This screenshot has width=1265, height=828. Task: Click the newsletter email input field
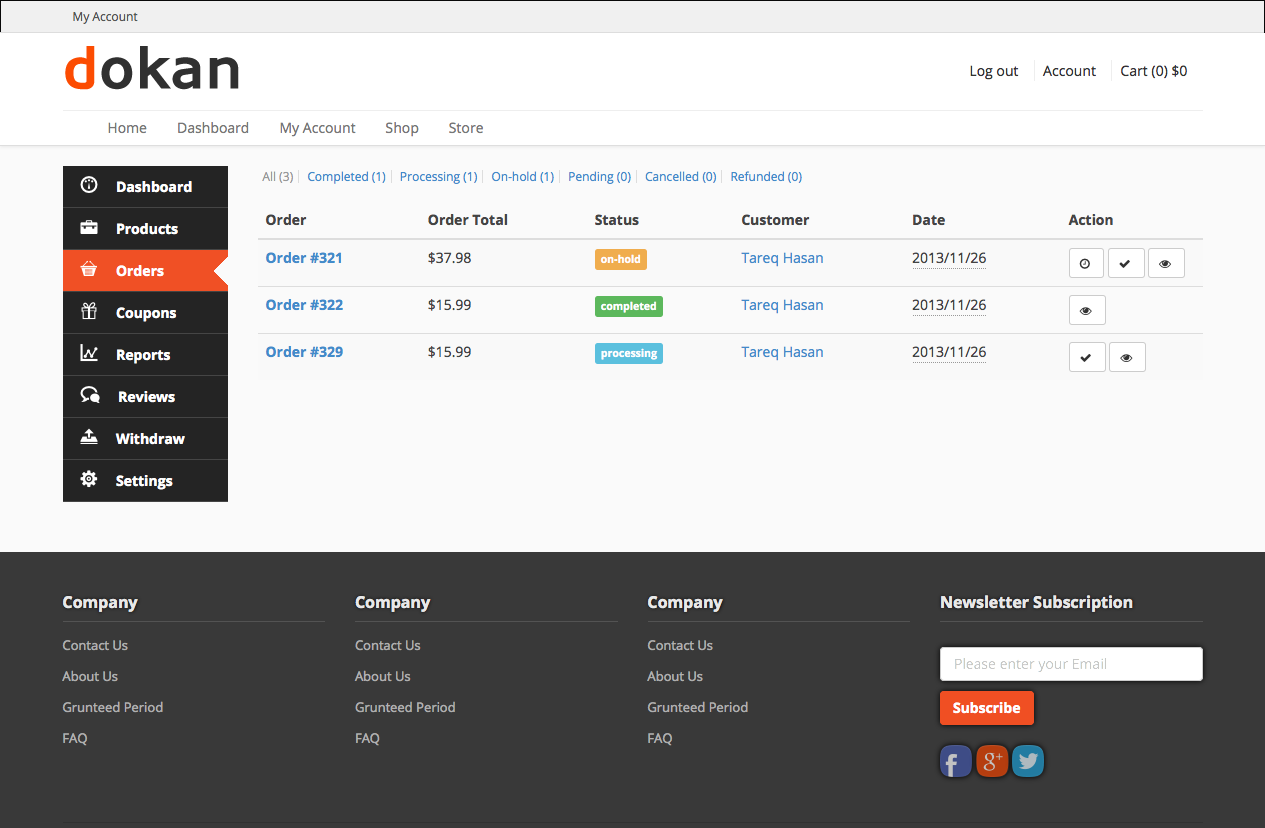click(1071, 664)
